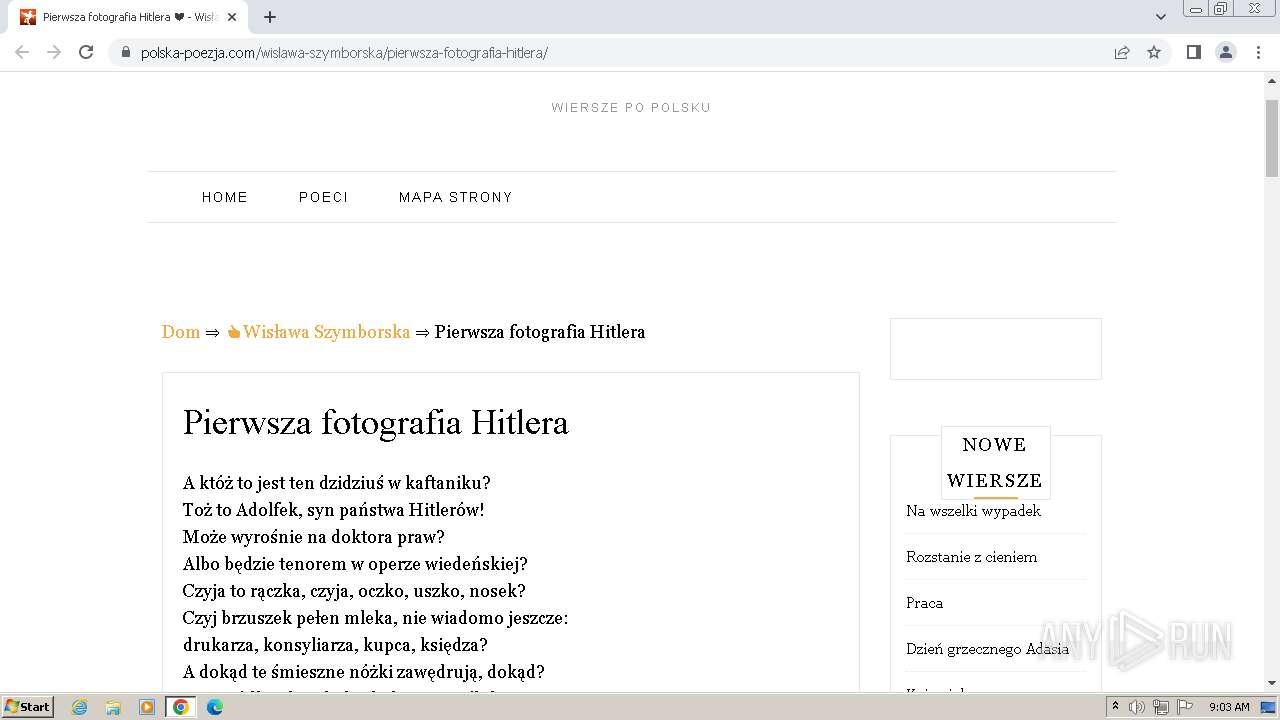Show hidden system tray icons
Viewport: 1280px width, 720px height.
point(1115,706)
